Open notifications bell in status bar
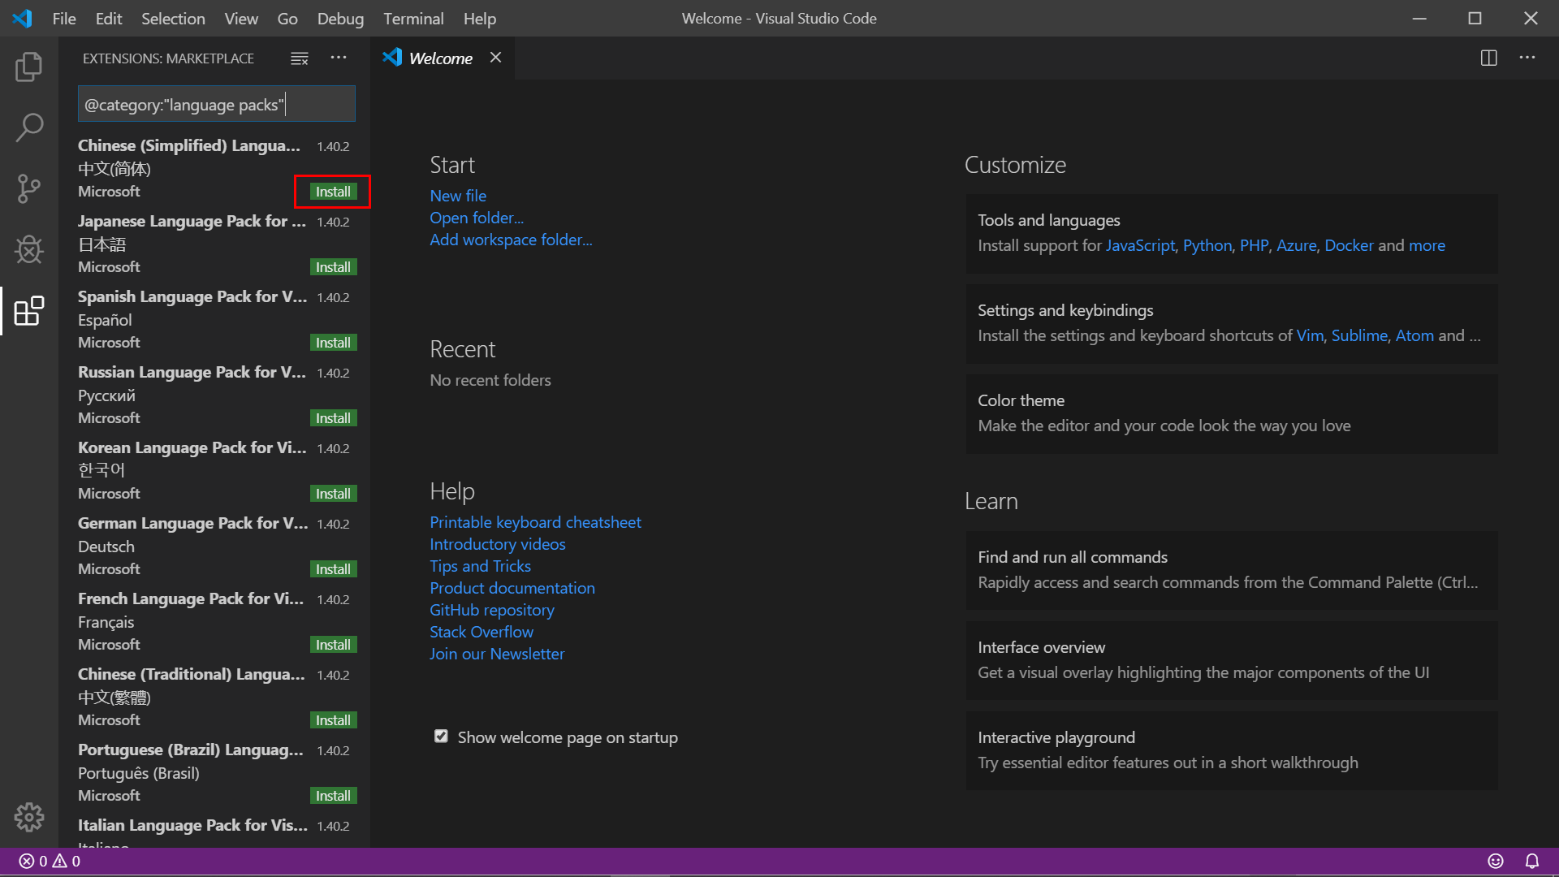This screenshot has width=1559, height=877. tap(1531, 861)
